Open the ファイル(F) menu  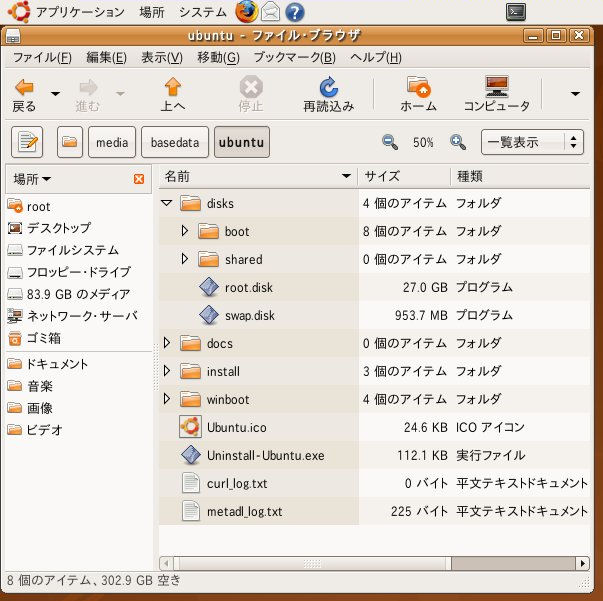(42, 58)
